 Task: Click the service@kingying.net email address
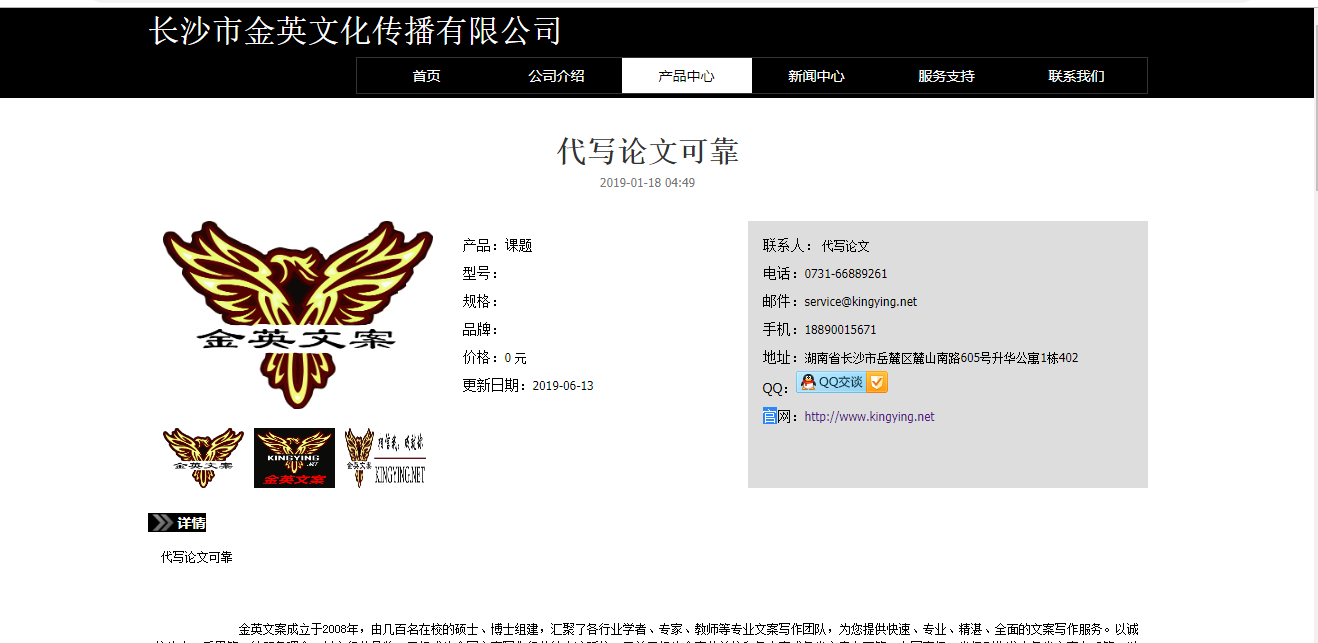tap(860, 302)
